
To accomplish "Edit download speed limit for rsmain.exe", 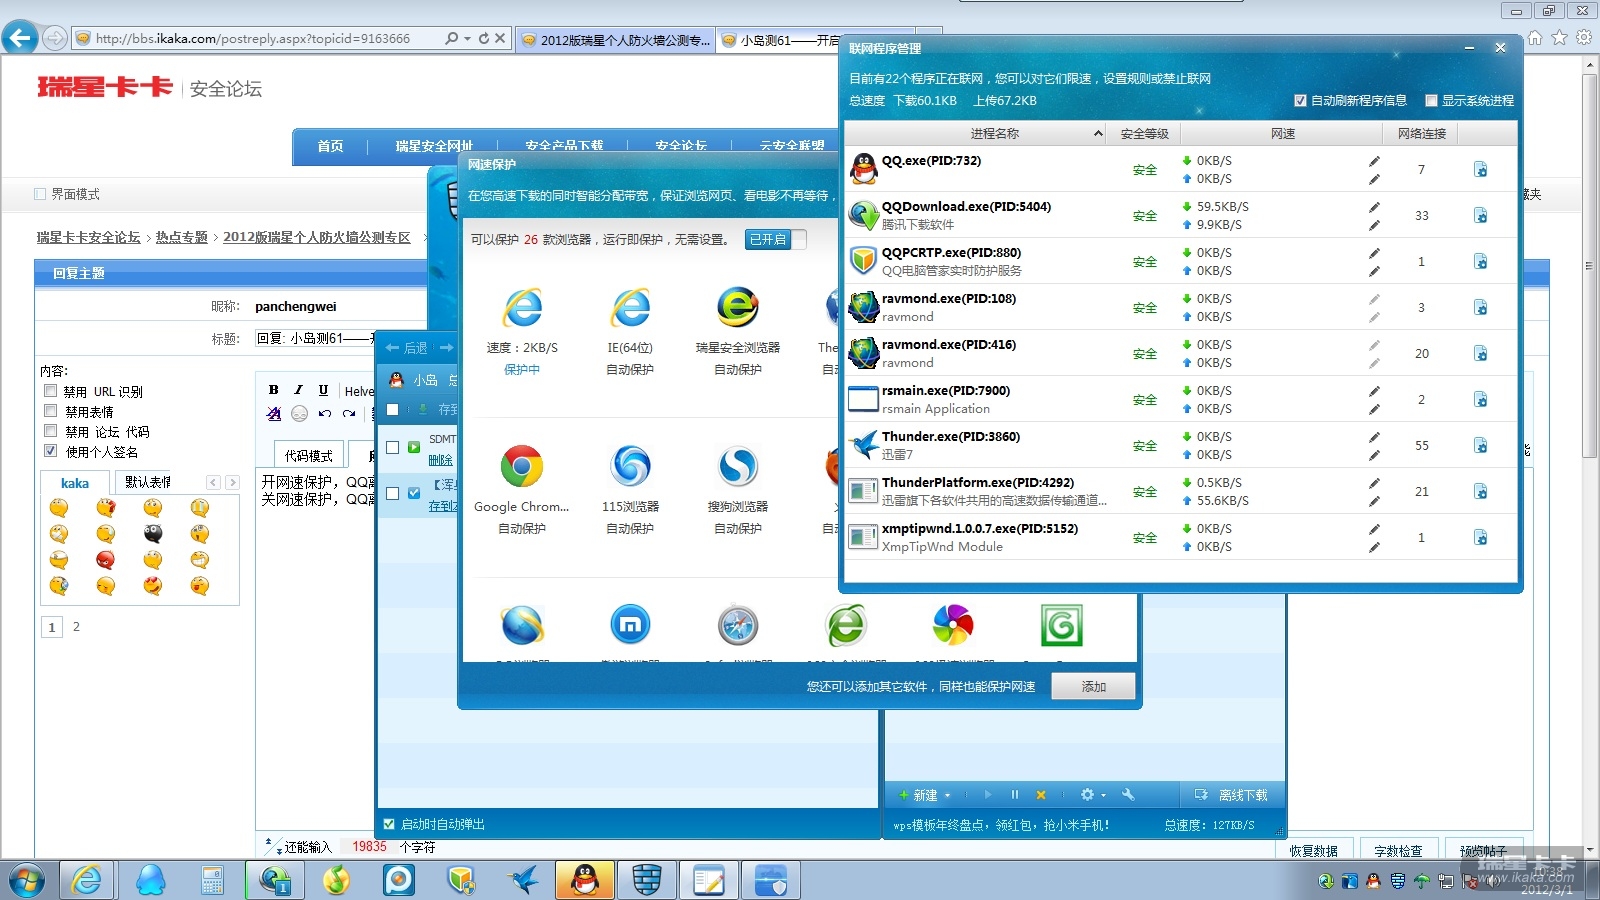I will tap(1374, 391).
